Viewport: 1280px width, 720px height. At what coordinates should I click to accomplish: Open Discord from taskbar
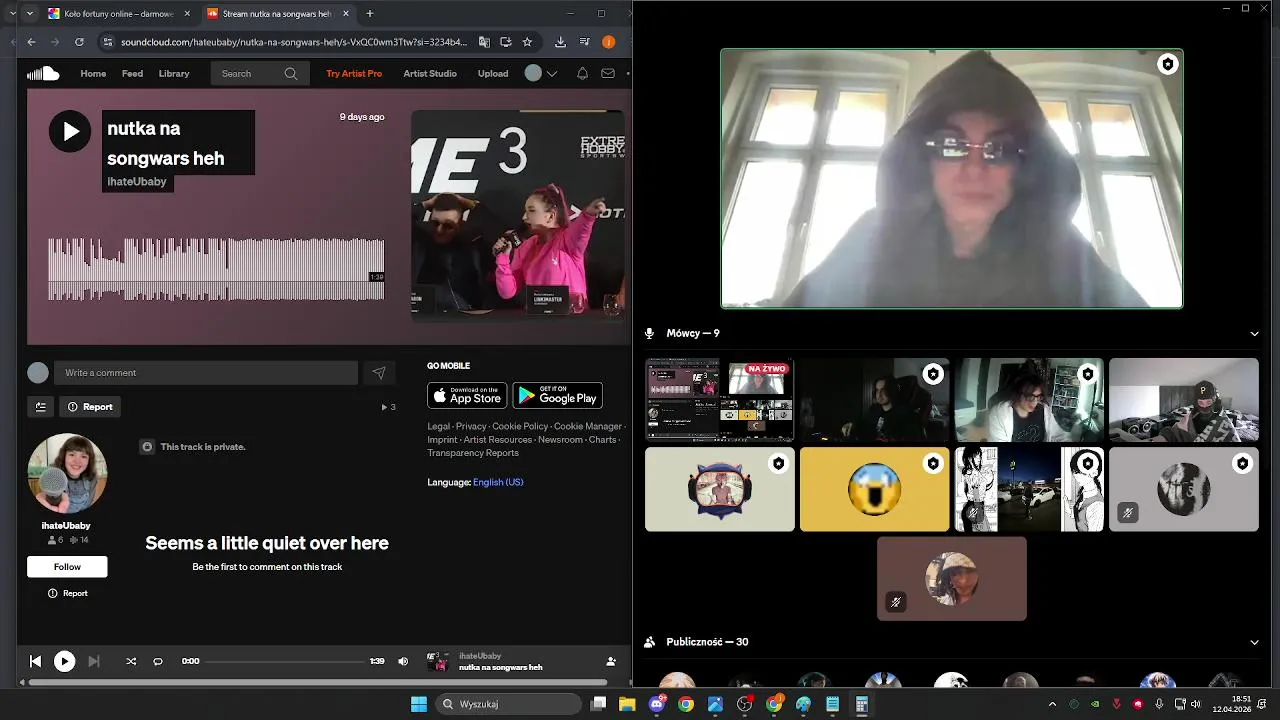click(657, 704)
